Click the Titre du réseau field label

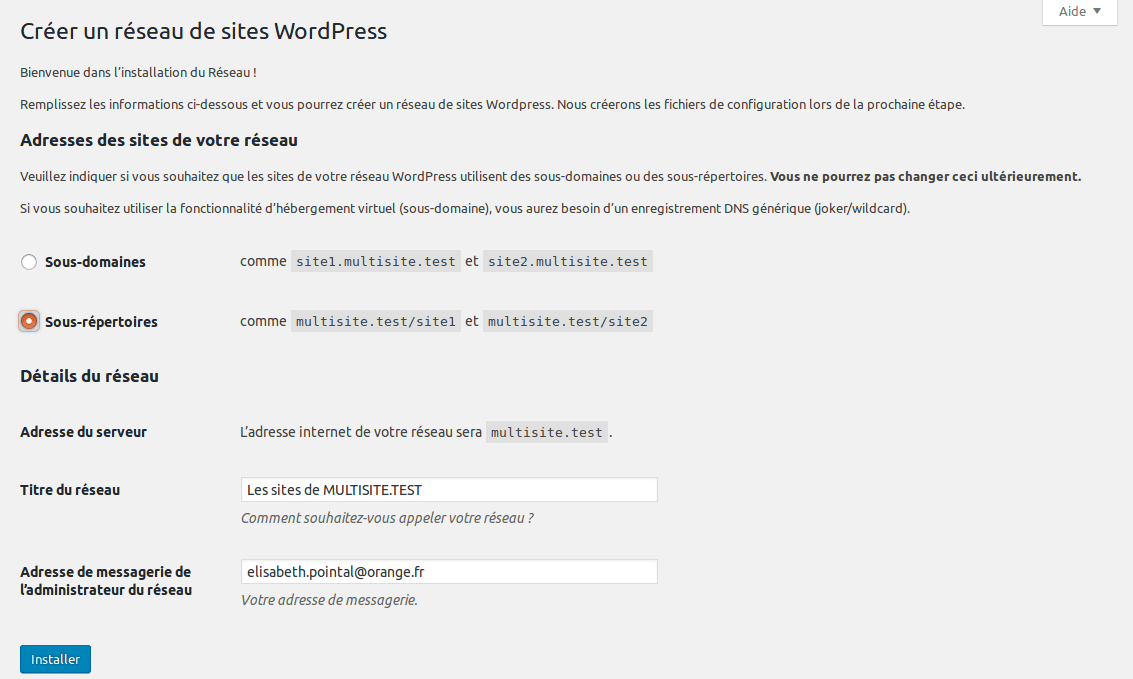point(70,490)
